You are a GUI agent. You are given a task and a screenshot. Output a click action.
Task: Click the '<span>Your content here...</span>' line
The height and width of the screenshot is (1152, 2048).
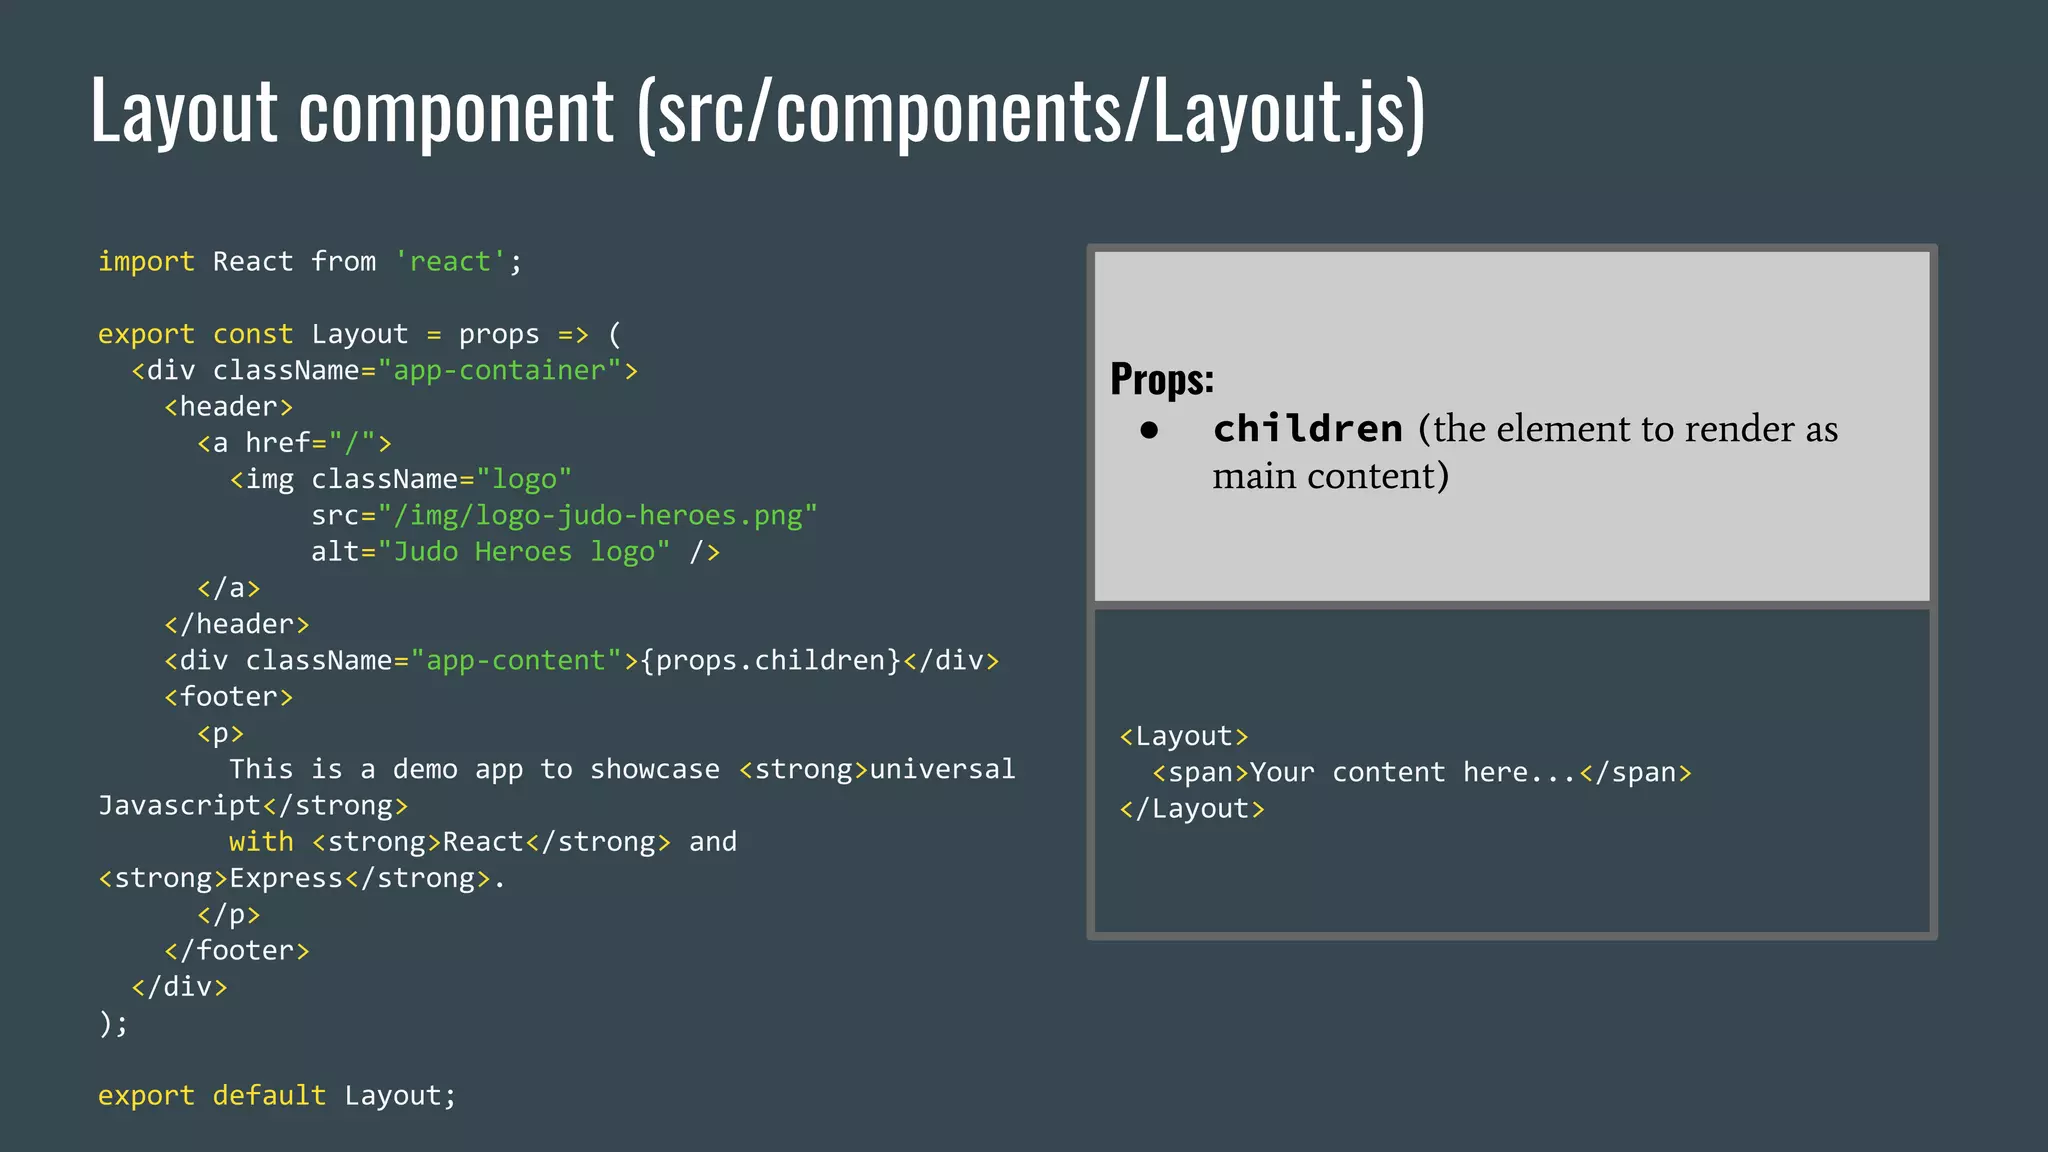(1422, 773)
